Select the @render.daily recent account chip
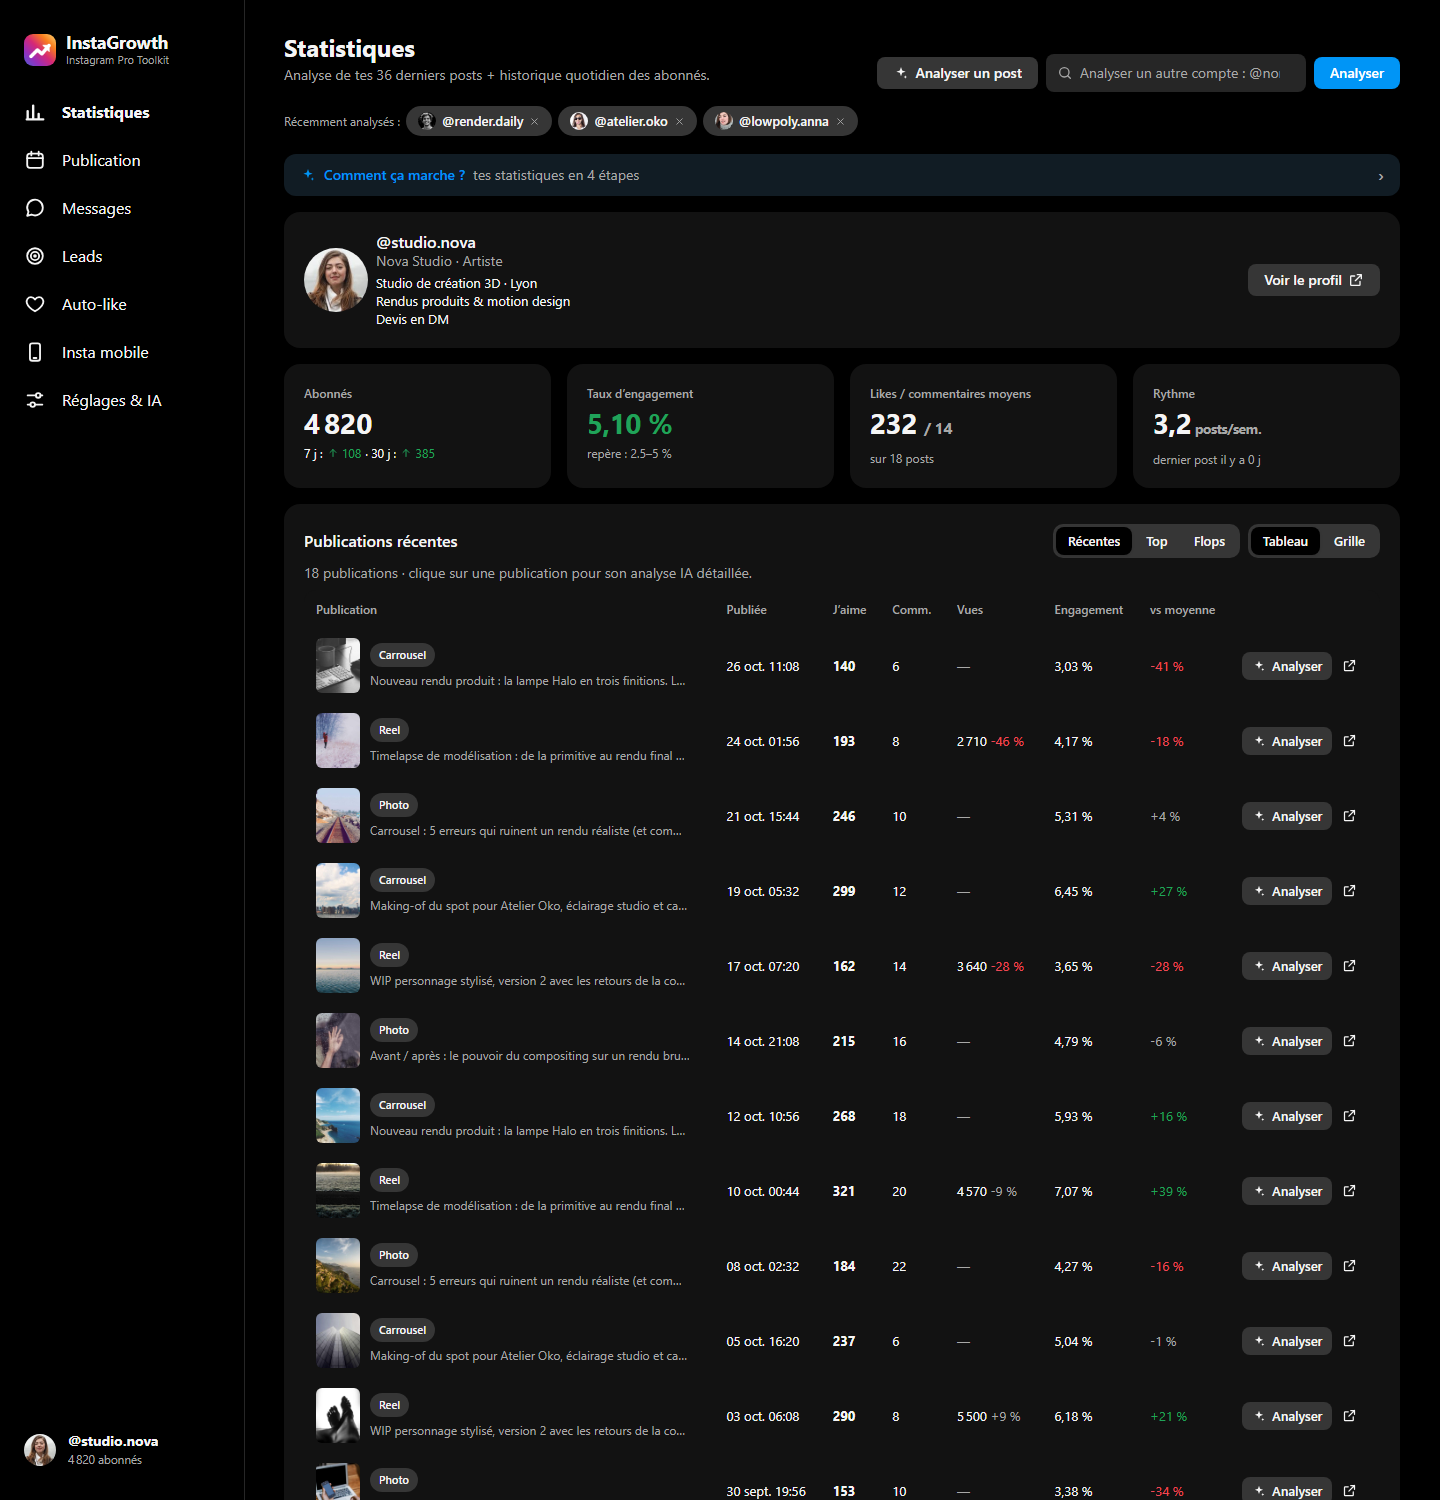This screenshot has height=1500, width=1440. click(x=479, y=122)
